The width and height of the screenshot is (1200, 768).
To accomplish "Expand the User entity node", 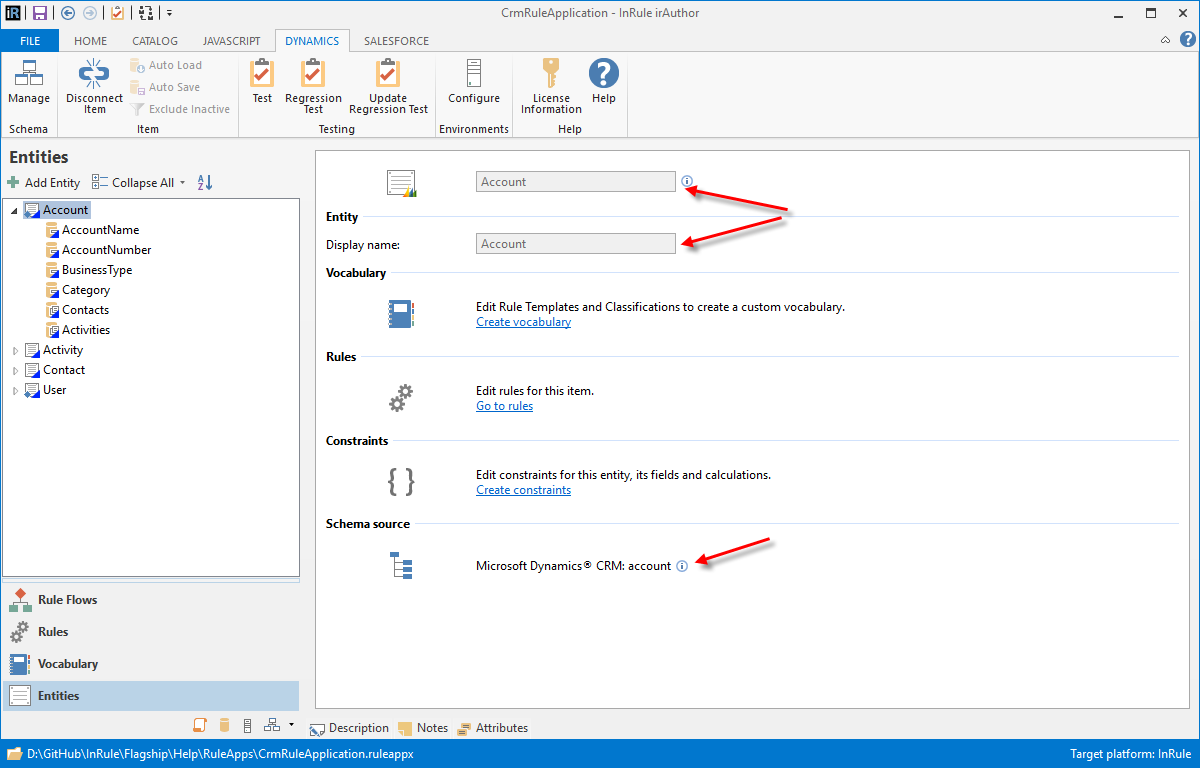I will tap(14, 391).
